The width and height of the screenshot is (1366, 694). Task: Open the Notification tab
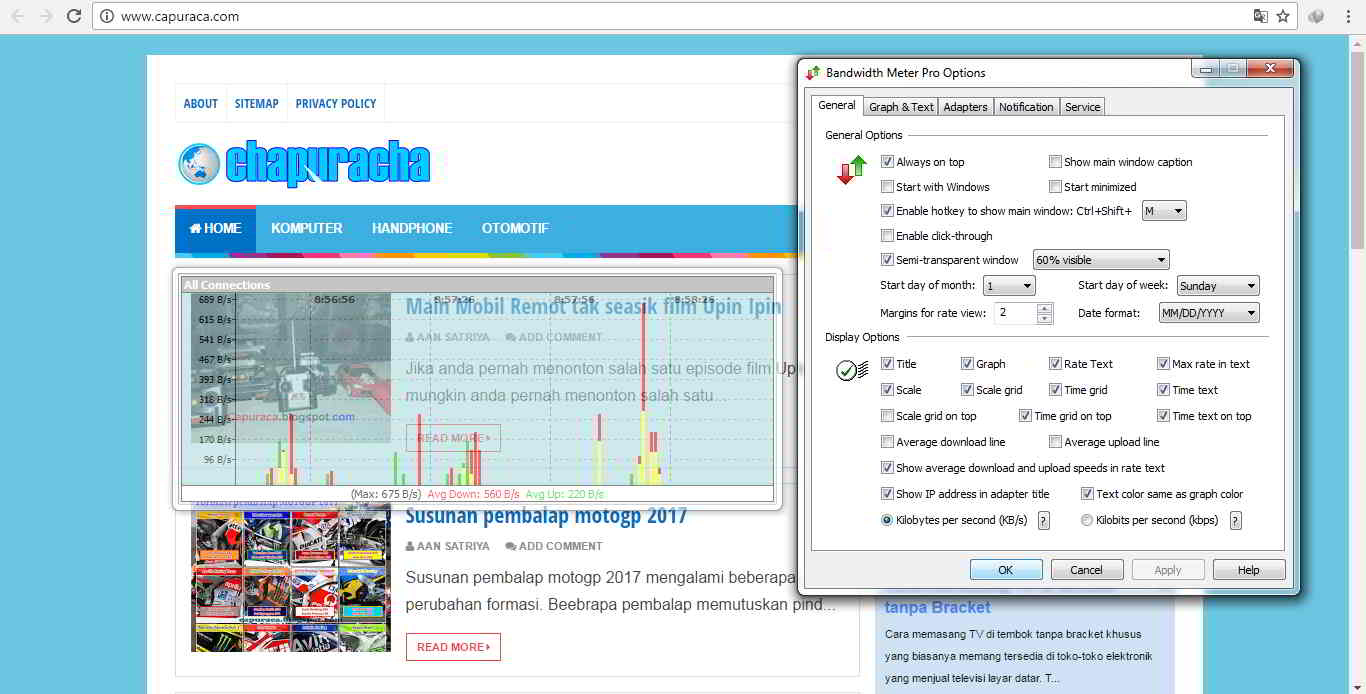pos(1026,107)
